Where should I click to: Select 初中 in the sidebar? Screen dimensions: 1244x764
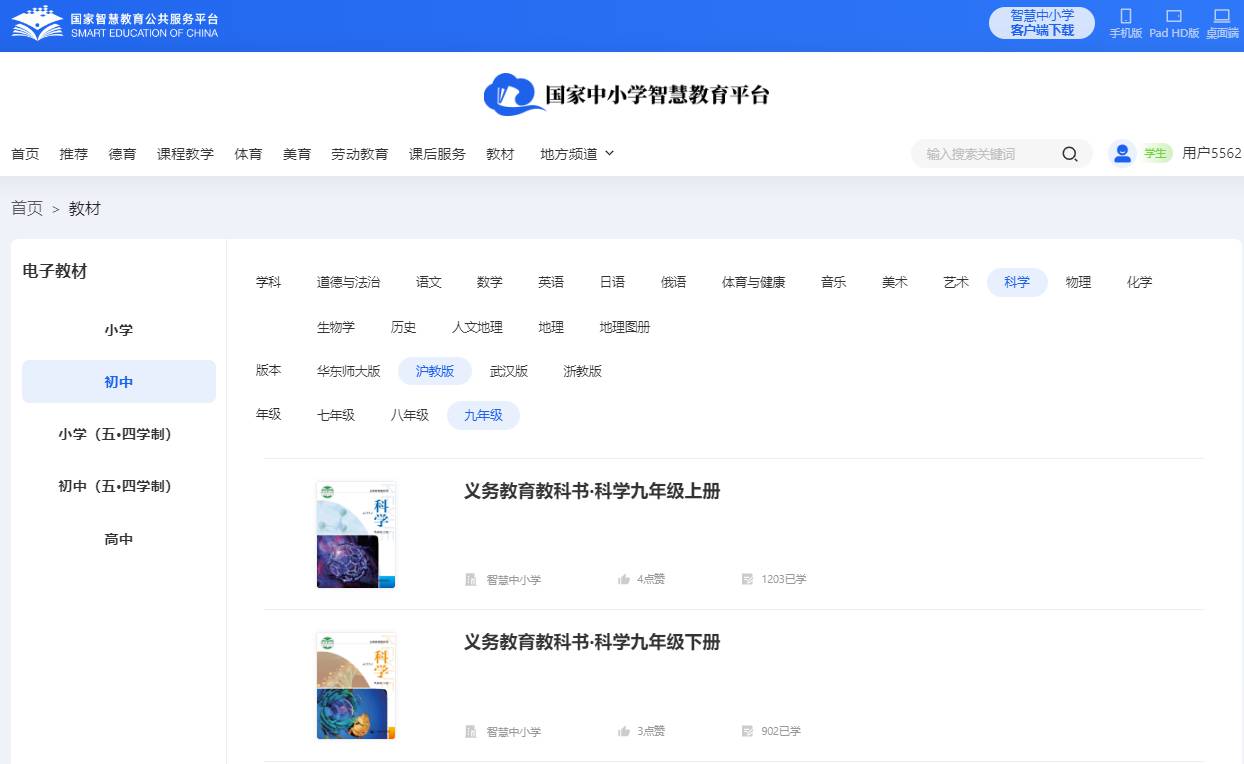tap(119, 382)
